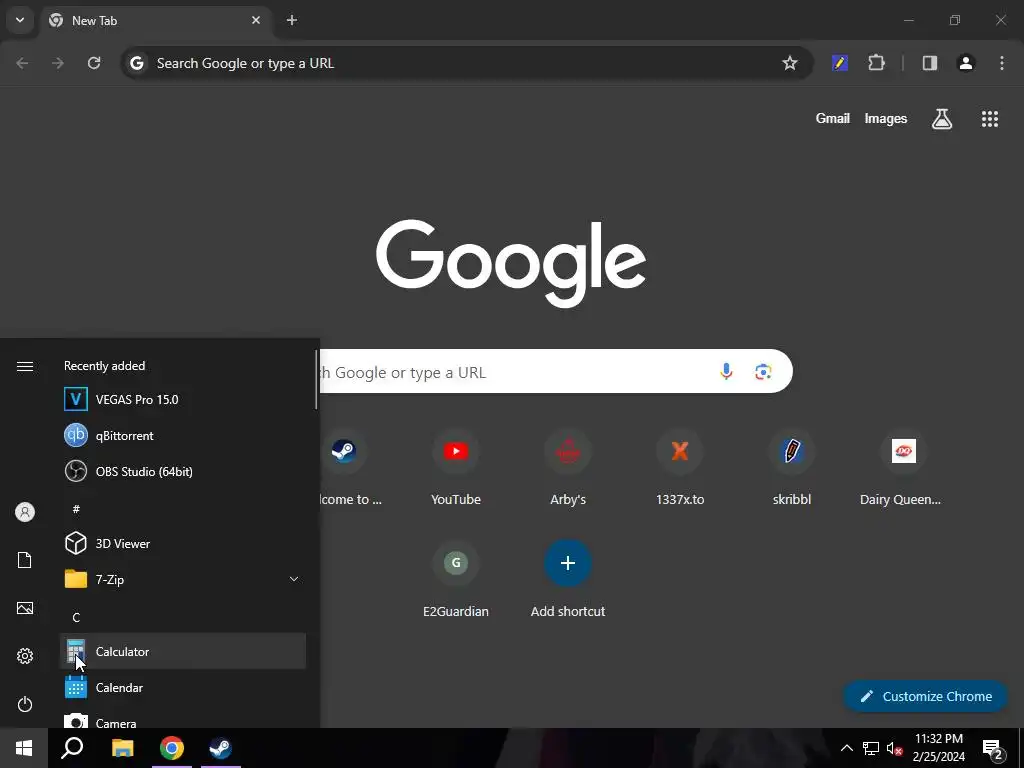Expand the 7-Zip folder chevron
1024x768 pixels.
click(x=294, y=579)
